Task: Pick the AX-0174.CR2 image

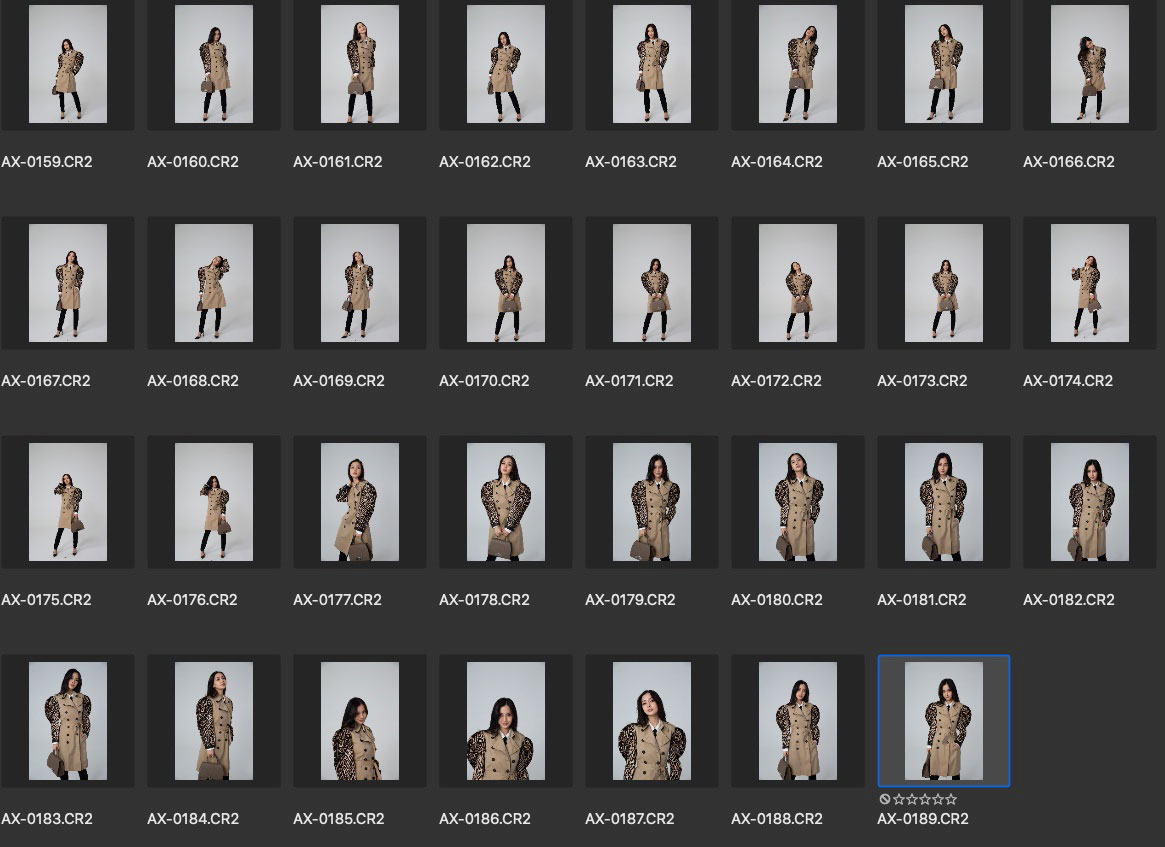Action: point(1090,283)
